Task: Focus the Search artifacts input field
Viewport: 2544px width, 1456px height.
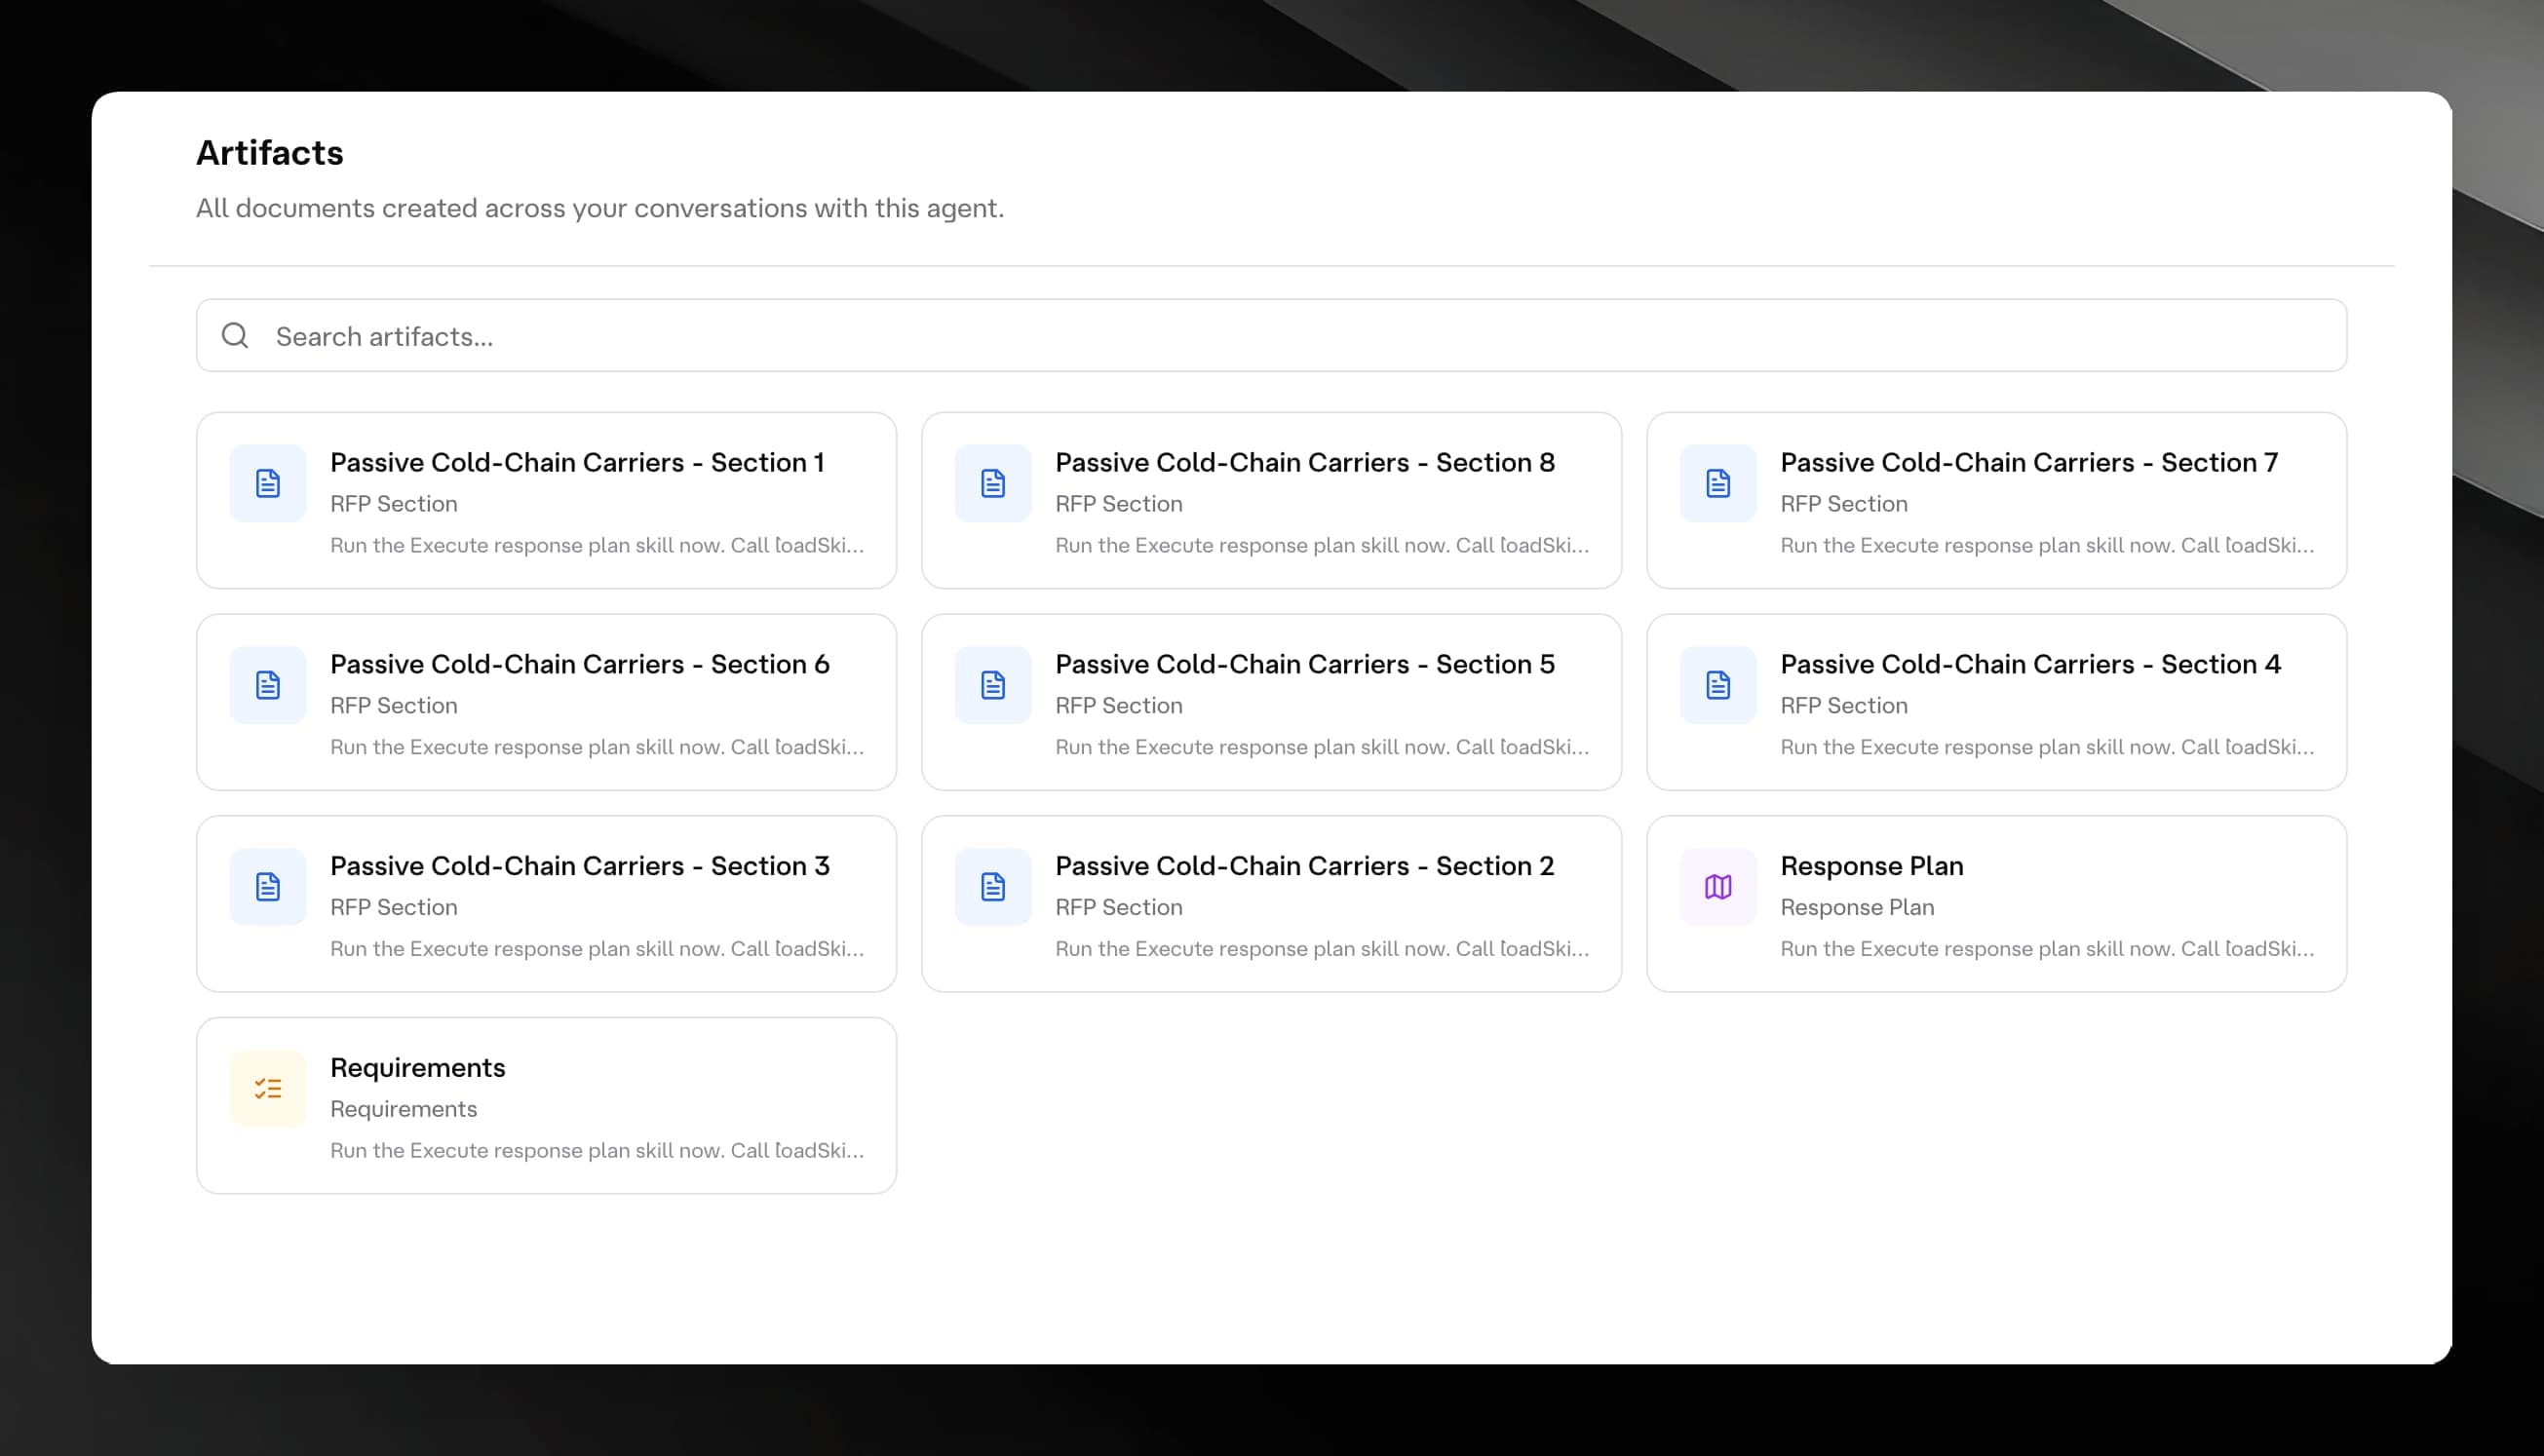Action: click(1271, 335)
